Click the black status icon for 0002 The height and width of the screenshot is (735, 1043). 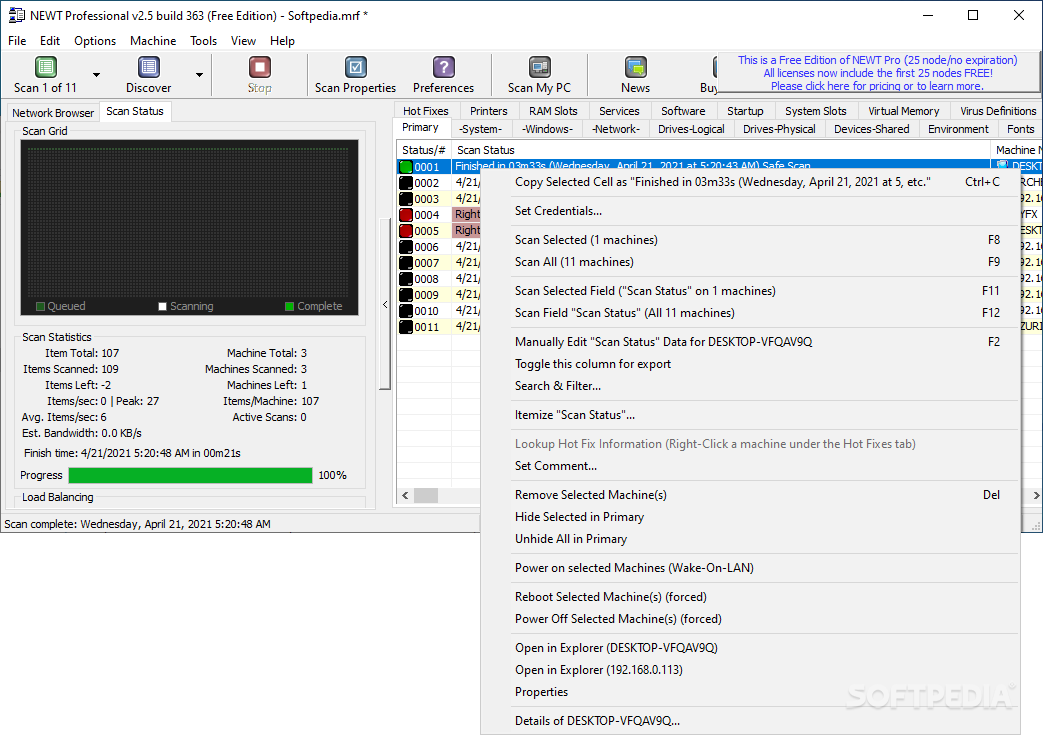pyautogui.click(x=406, y=183)
